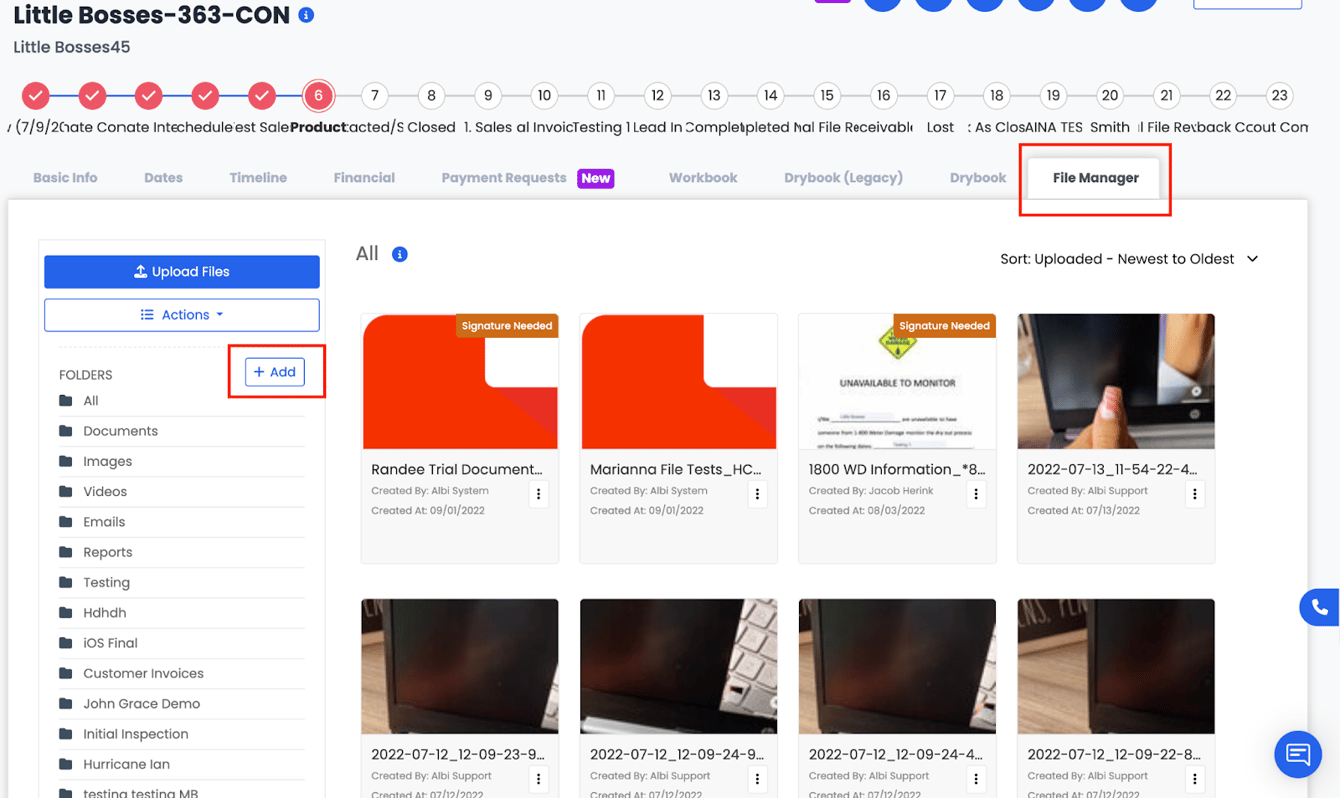Viewport: 1340px width, 798px height.
Task: Select pipeline stage 6
Action: point(318,96)
